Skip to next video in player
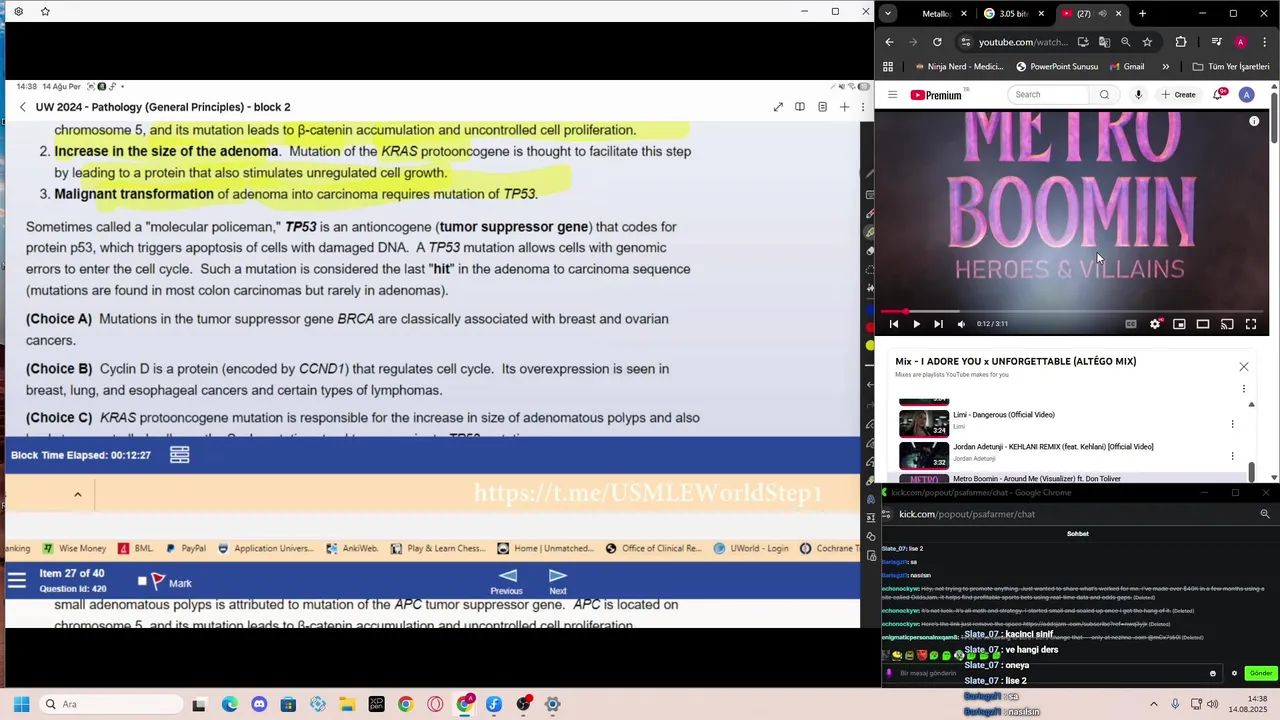This screenshot has height=720, width=1280. click(x=938, y=324)
